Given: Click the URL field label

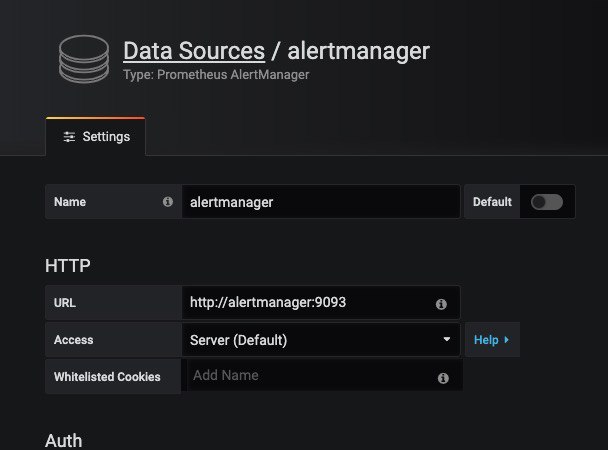Looking at the screenshot, I should coord(65,303).
